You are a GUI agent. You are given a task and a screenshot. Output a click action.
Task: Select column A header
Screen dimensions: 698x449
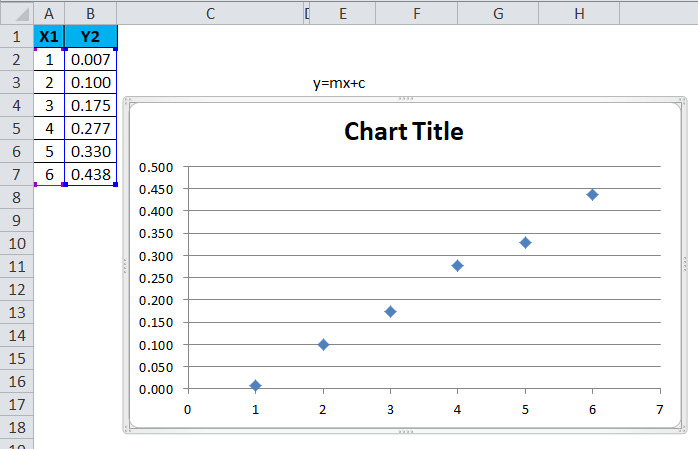(x=49, y=13)
